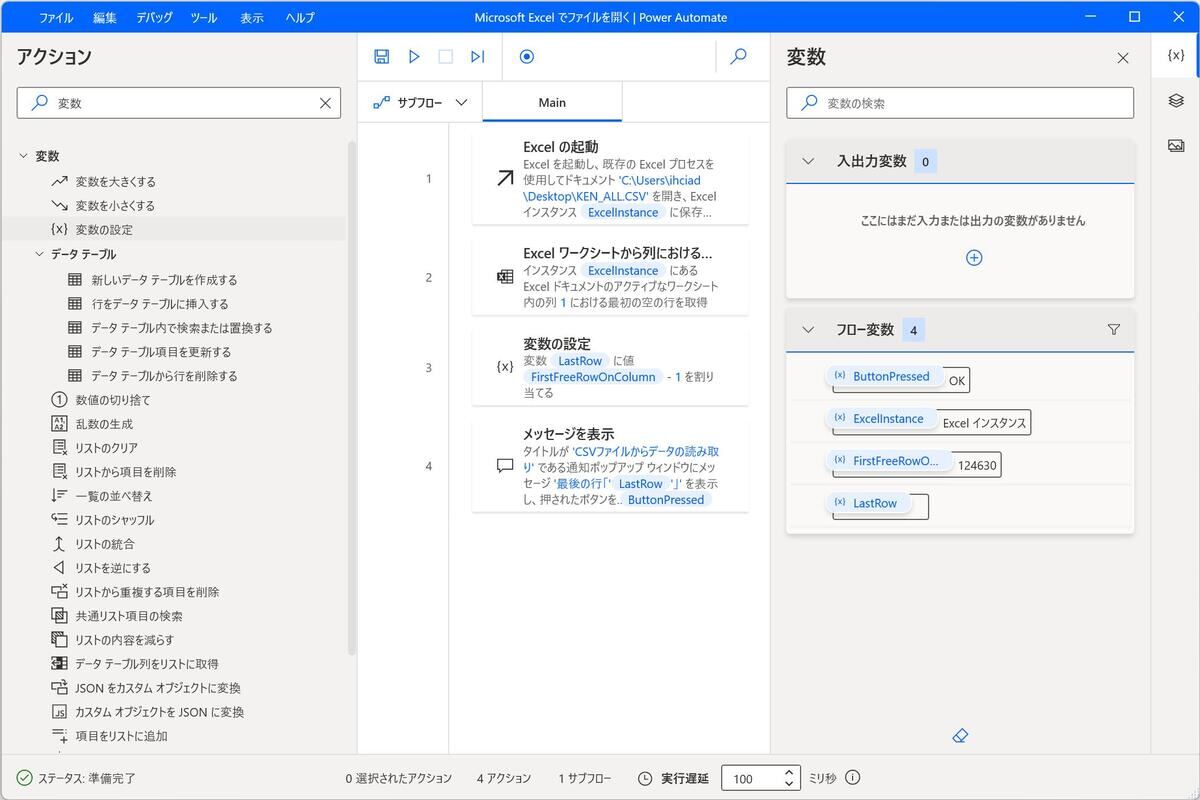Run the flow with the play button
The height and width of the screenshot is (800, 1200).
414,57
